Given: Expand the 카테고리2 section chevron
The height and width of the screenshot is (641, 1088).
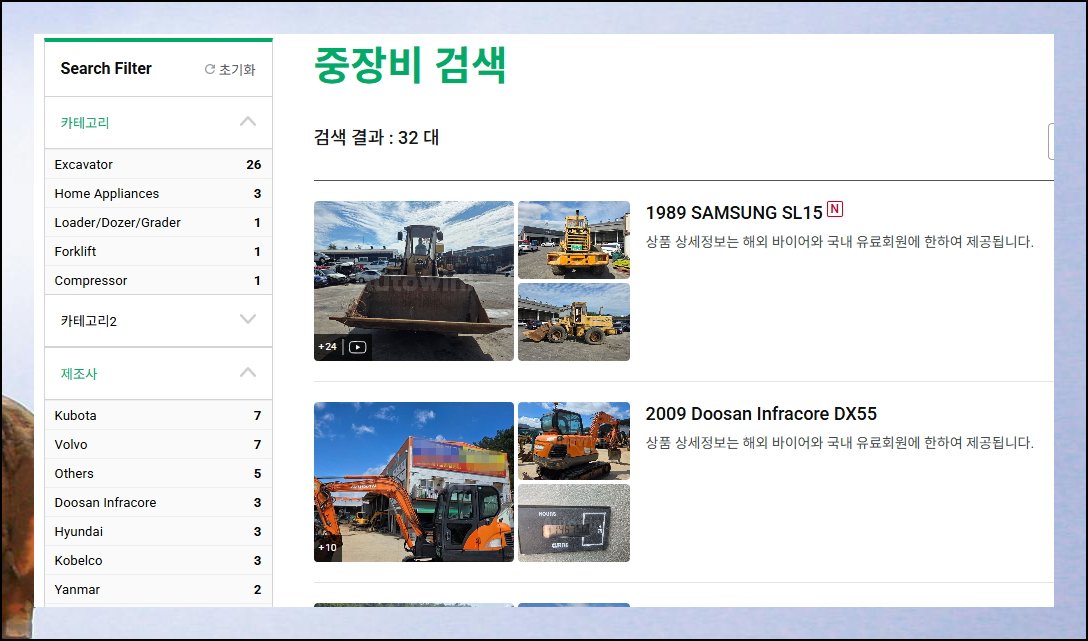Looking at the screenshot, I should 248,320.
